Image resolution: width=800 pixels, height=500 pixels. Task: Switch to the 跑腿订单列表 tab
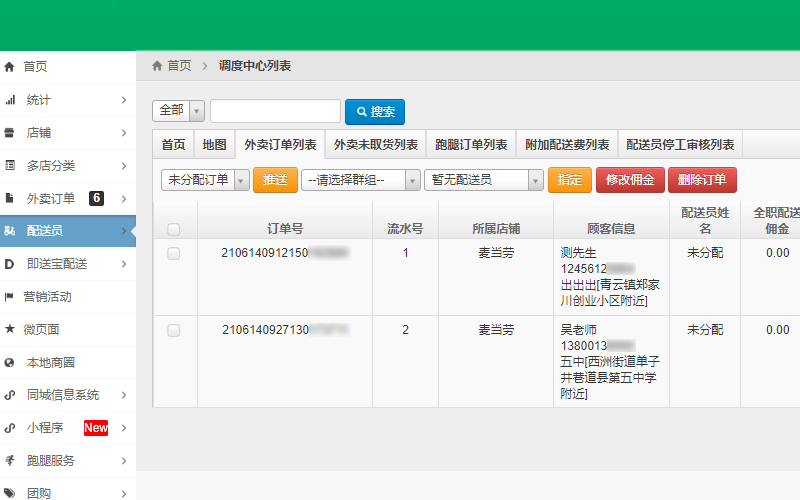click(x=471, y=144)
